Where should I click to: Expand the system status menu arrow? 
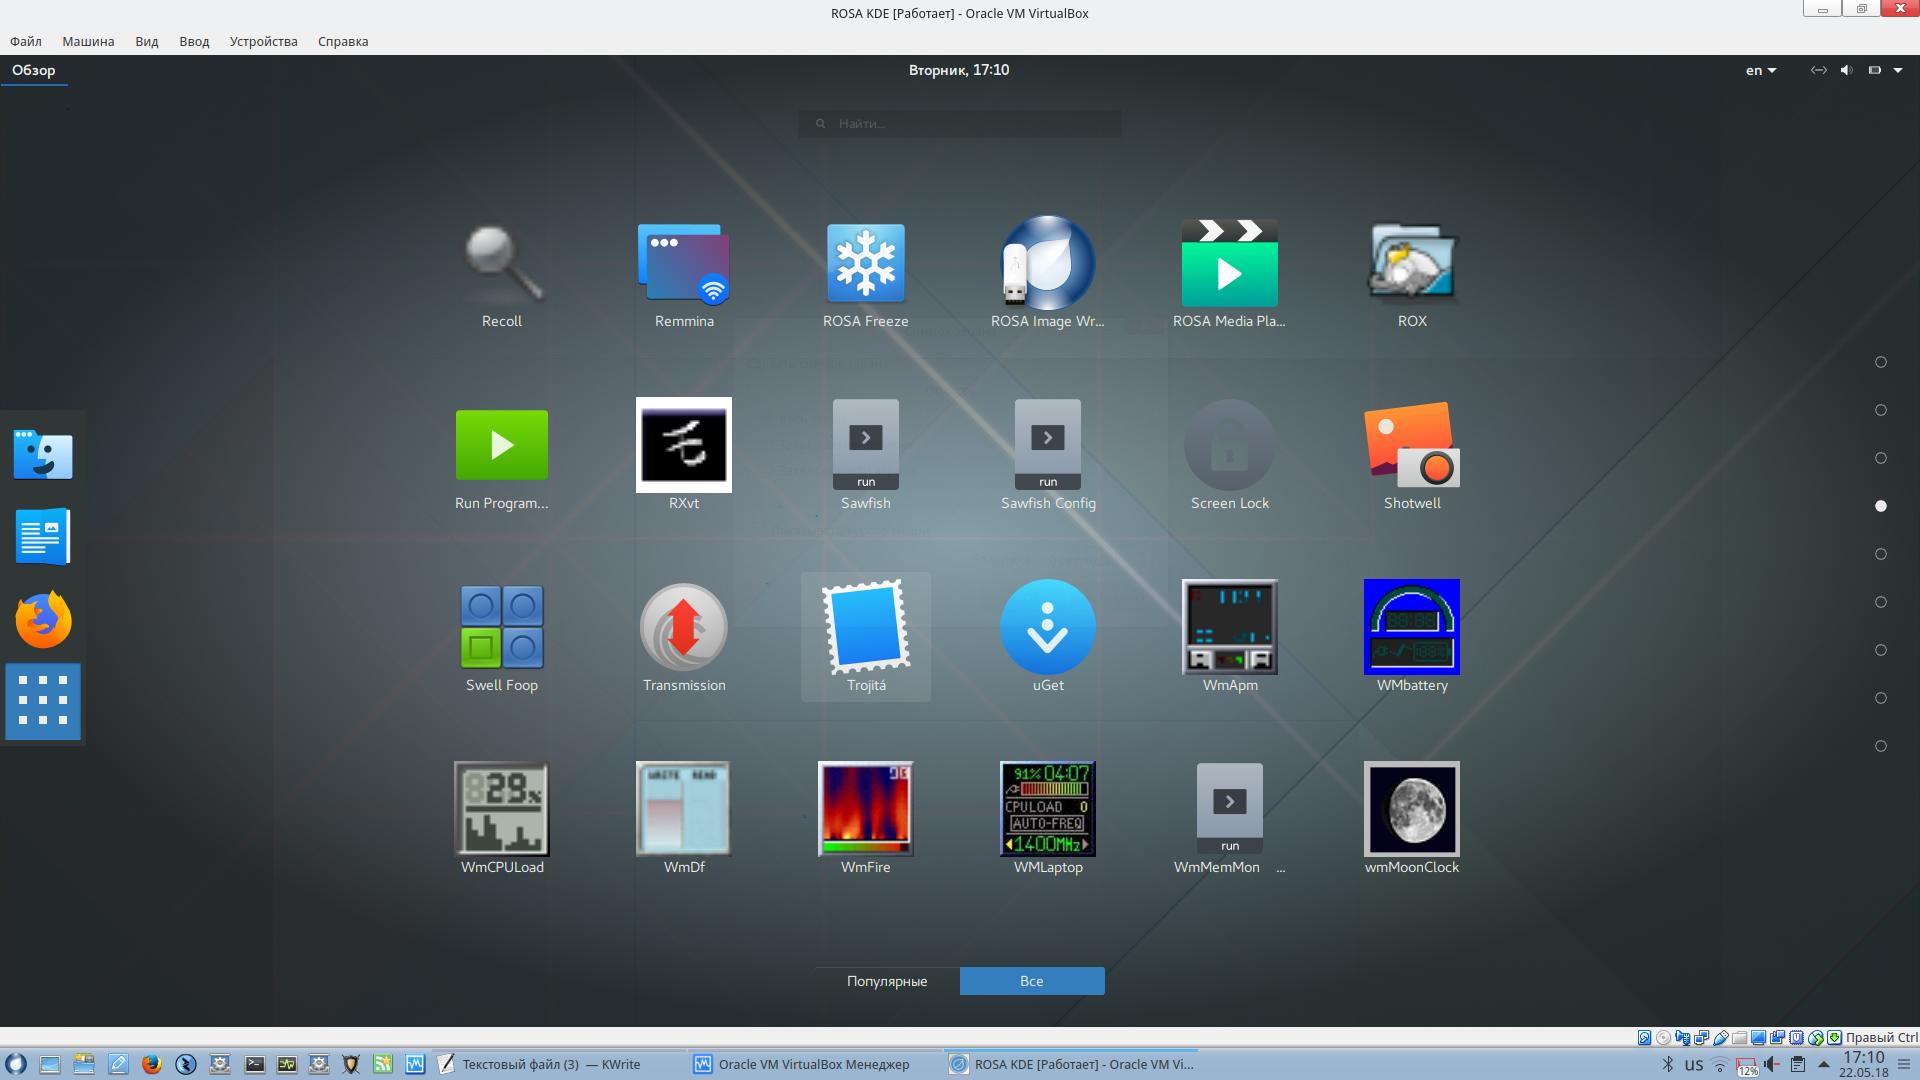pyautogui.click(x=1897, y=70)
